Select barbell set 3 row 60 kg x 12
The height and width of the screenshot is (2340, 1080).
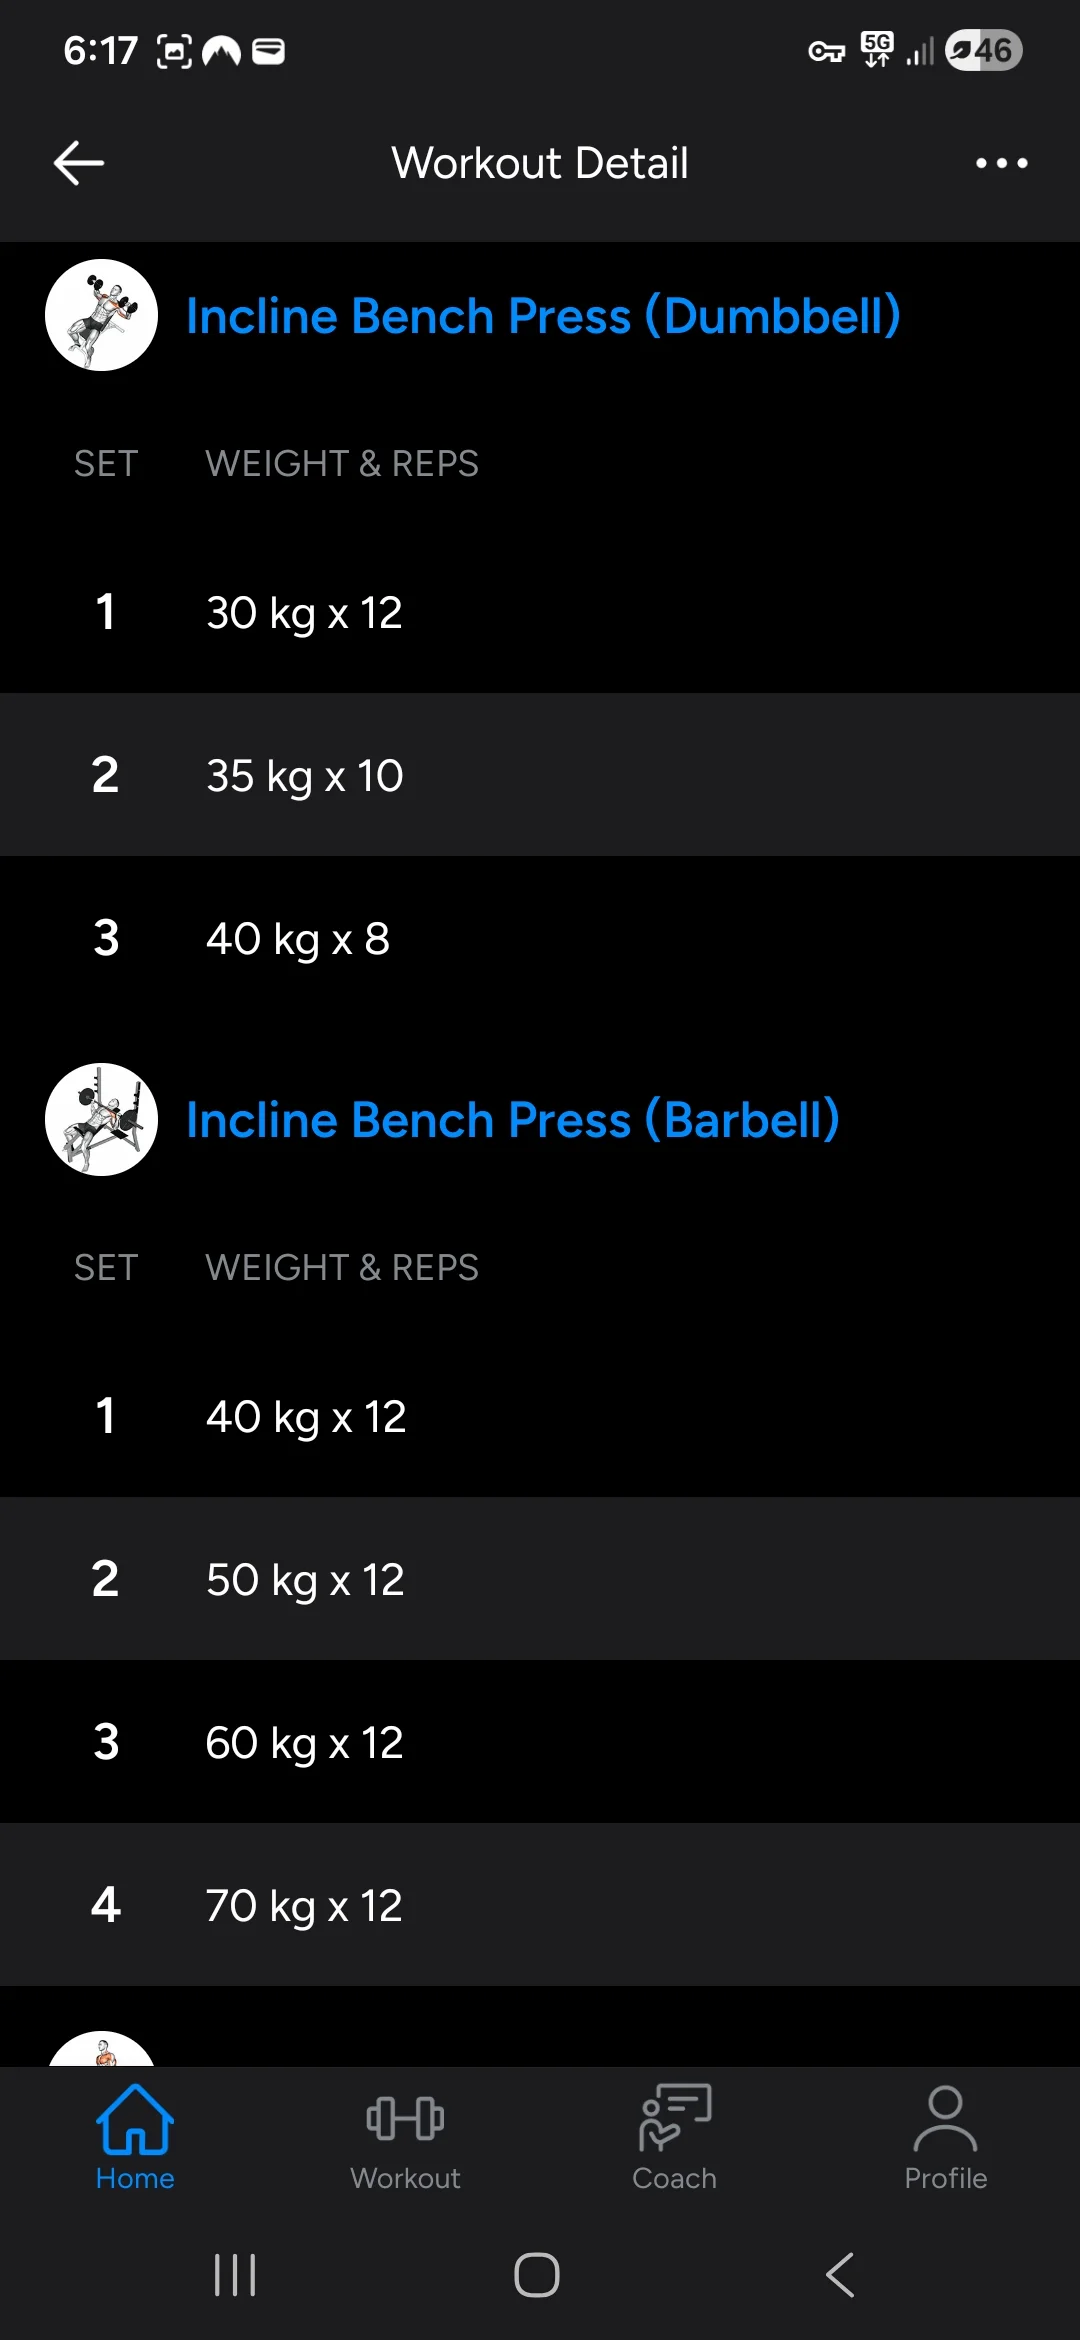pos(540,1742)
